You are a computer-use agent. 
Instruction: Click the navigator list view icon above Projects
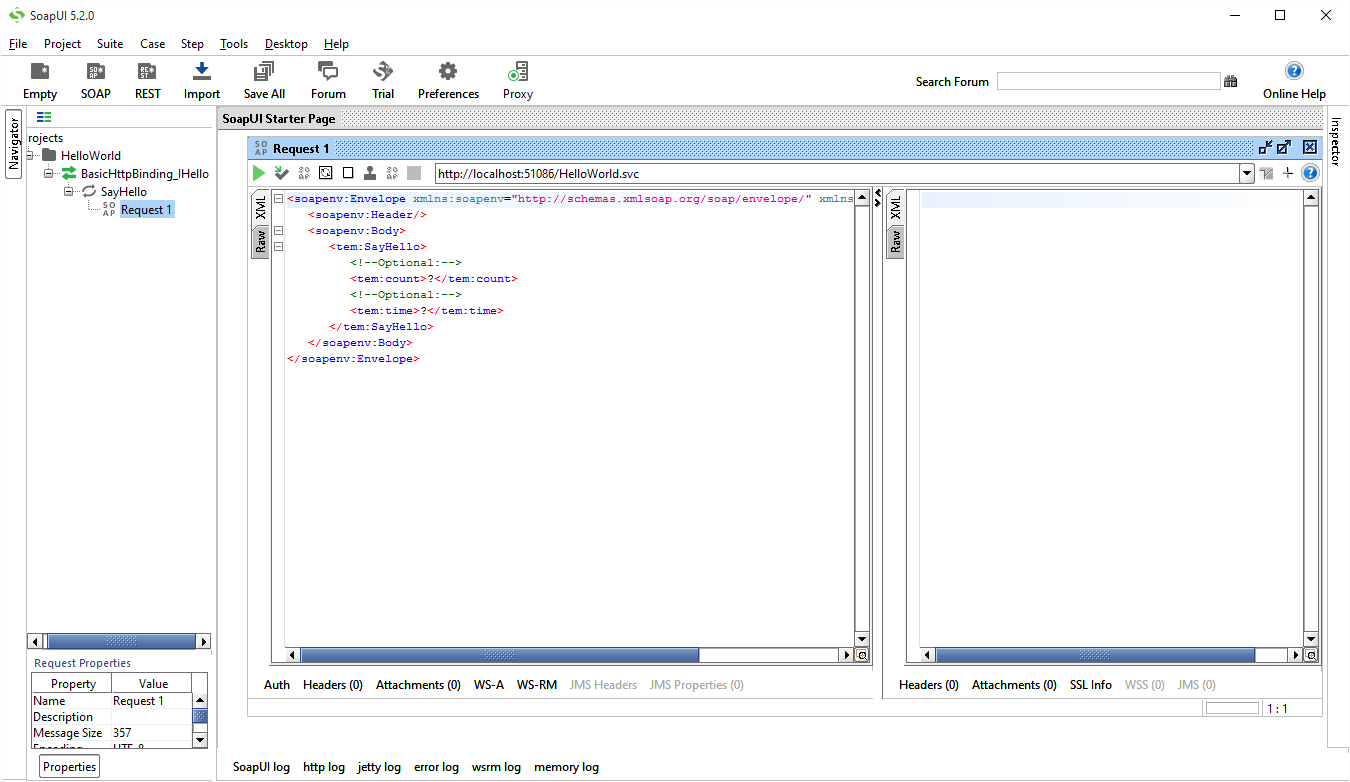44,117
